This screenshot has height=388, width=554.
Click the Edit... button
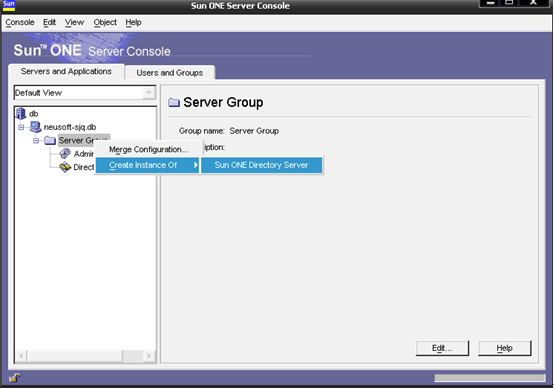442,348
